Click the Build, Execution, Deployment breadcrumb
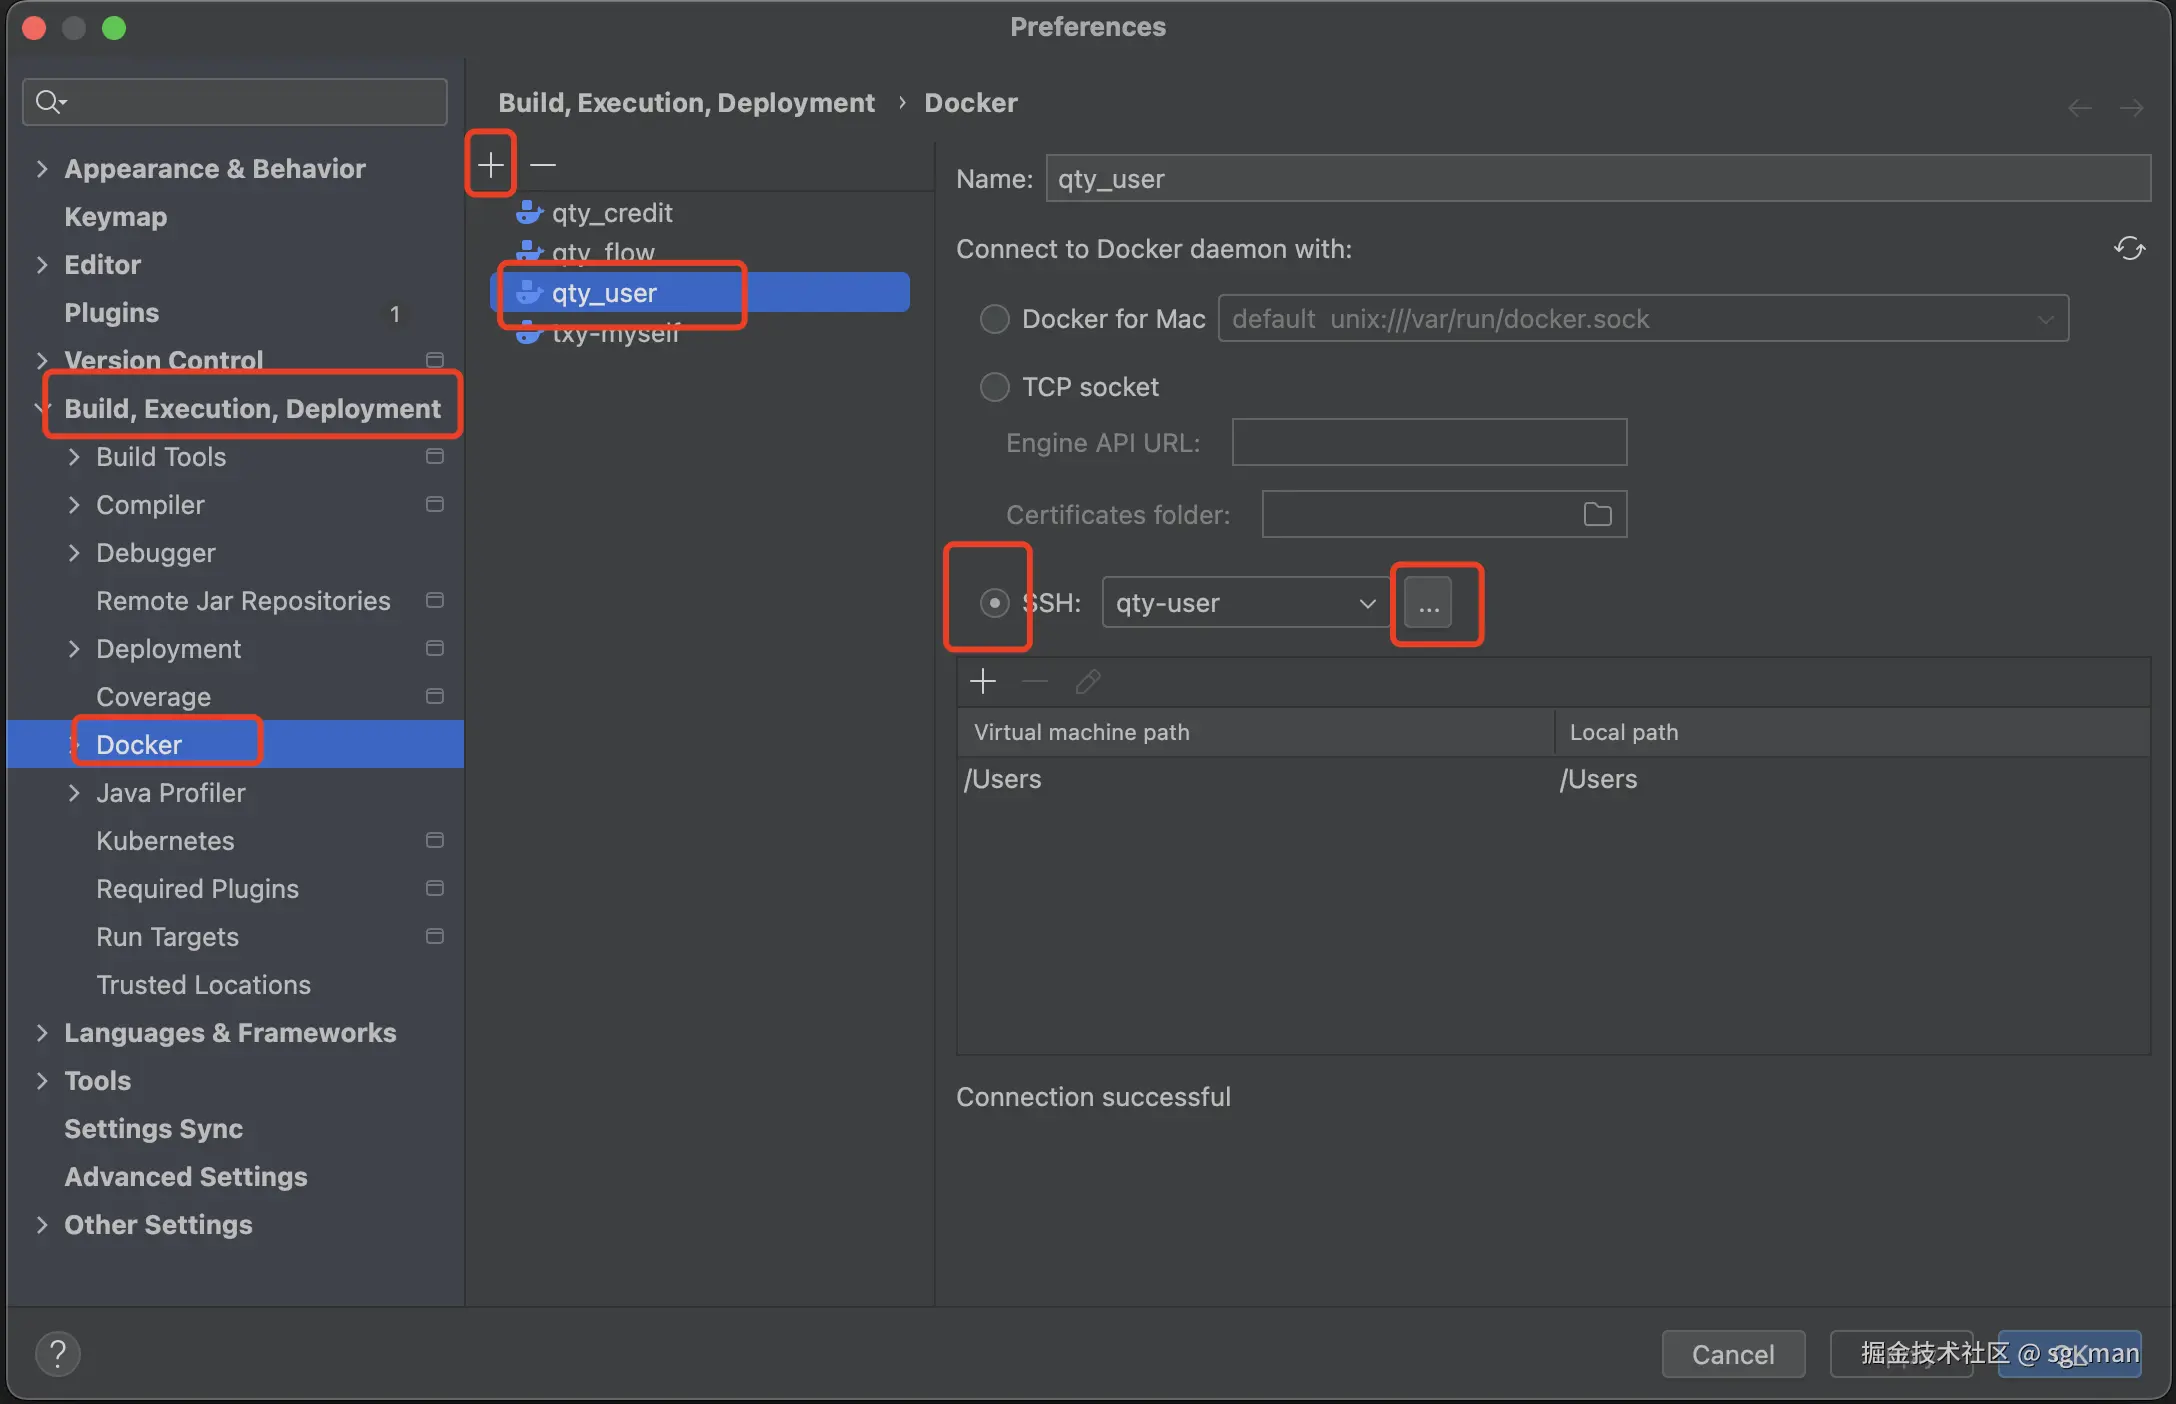The width and height of the screenshot is (2176, 1404). 686,103
